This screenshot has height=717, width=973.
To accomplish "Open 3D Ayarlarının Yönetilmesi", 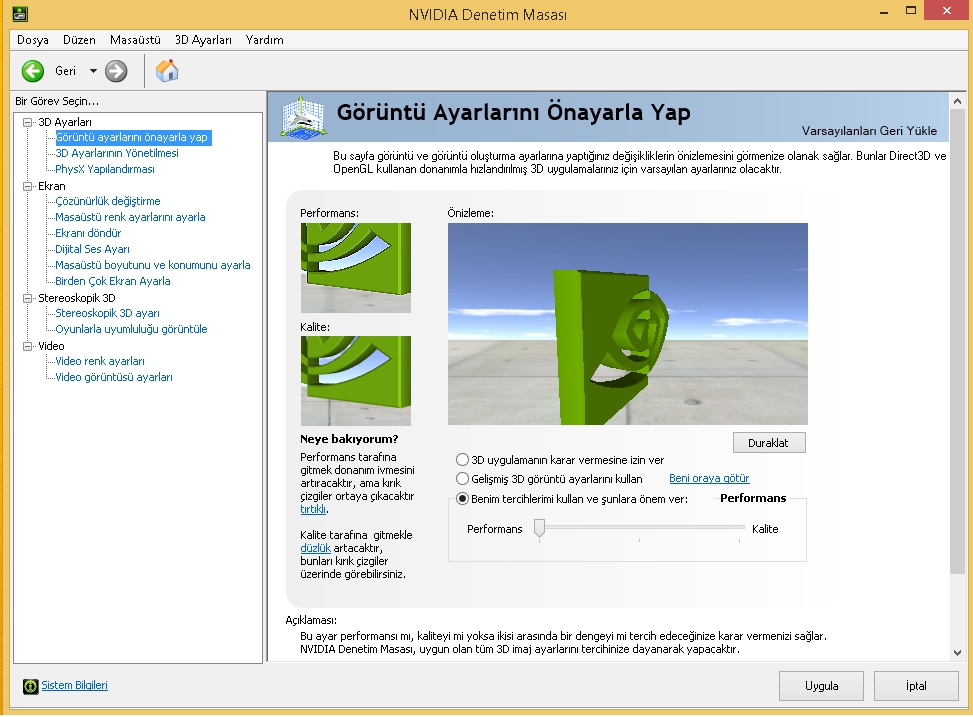I will tap(117, 153).
